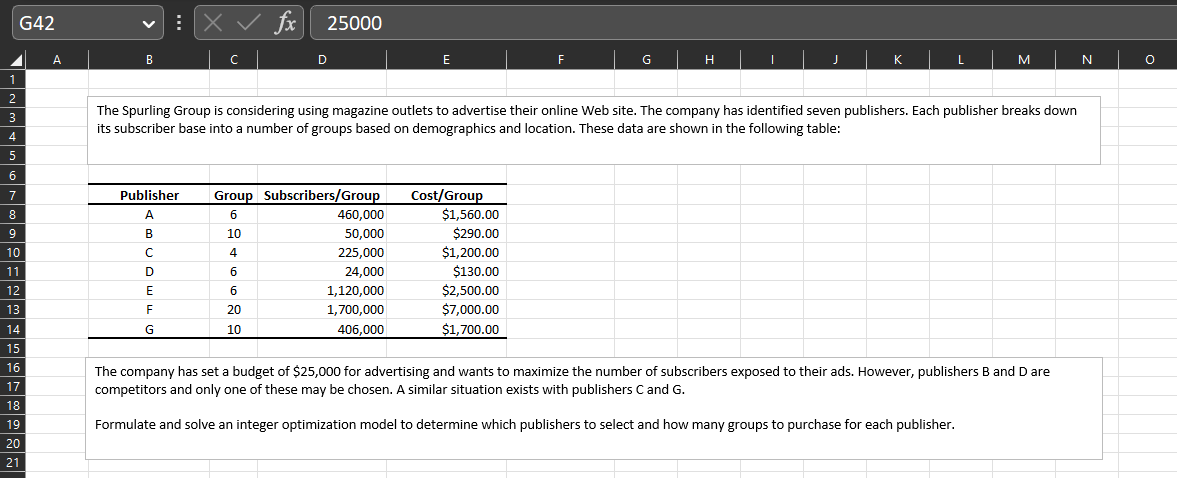Click the Group header cell
1177x478 pixels.
[233, 195]
